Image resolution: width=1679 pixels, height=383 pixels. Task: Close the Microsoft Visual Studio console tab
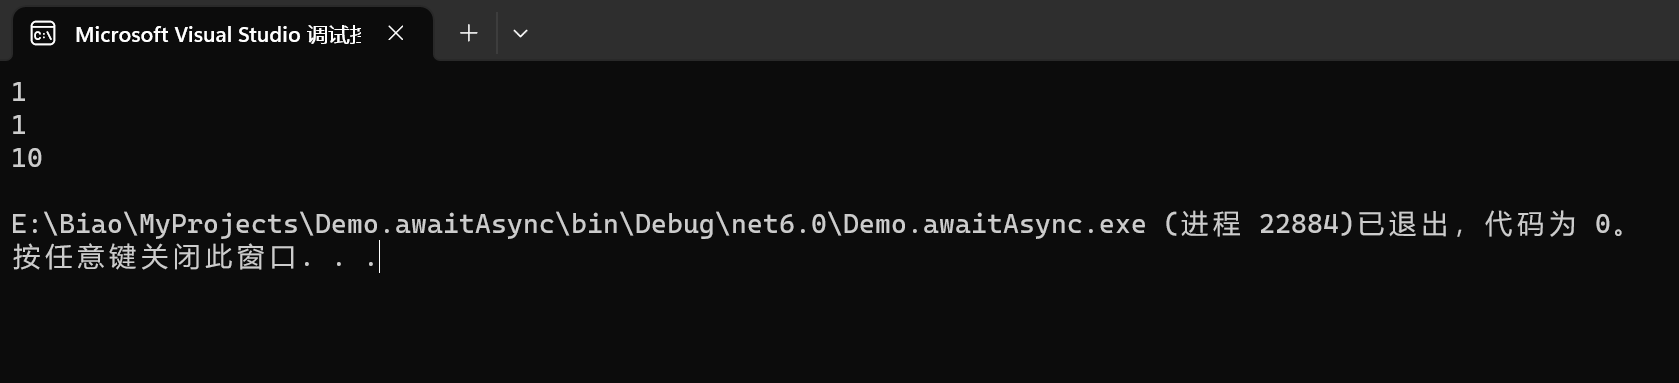click(x=396, y=34)
